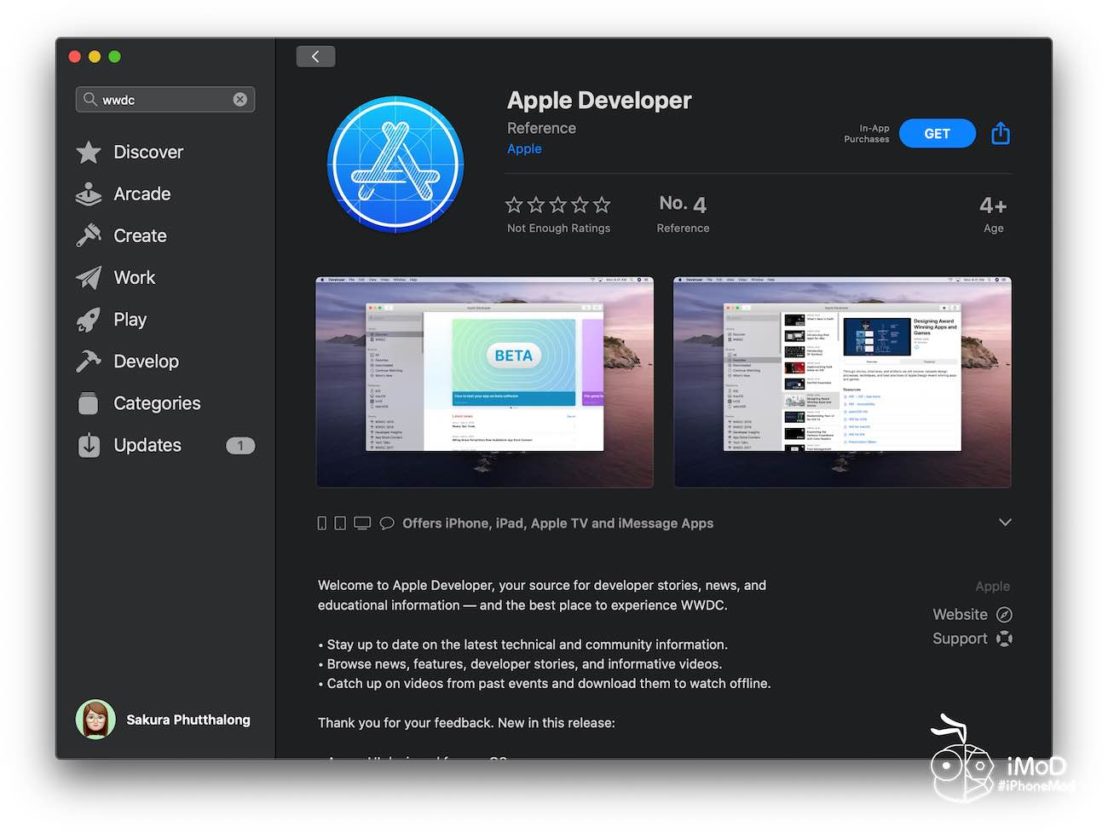
Task: Open the Apple developer page link
Action: pos(524,148)
